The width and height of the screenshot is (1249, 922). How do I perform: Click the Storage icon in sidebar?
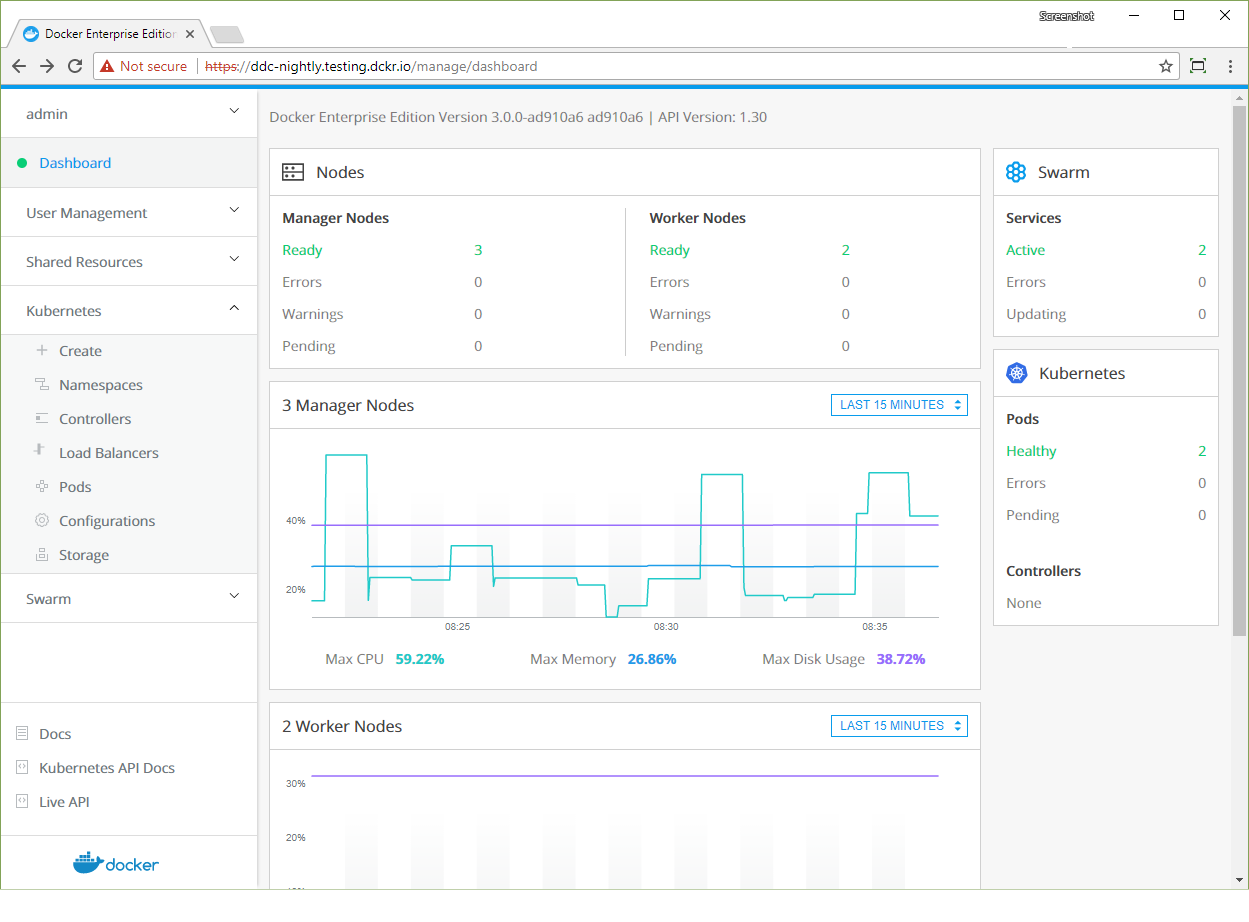pyautogui.click(x=41, y=555)
